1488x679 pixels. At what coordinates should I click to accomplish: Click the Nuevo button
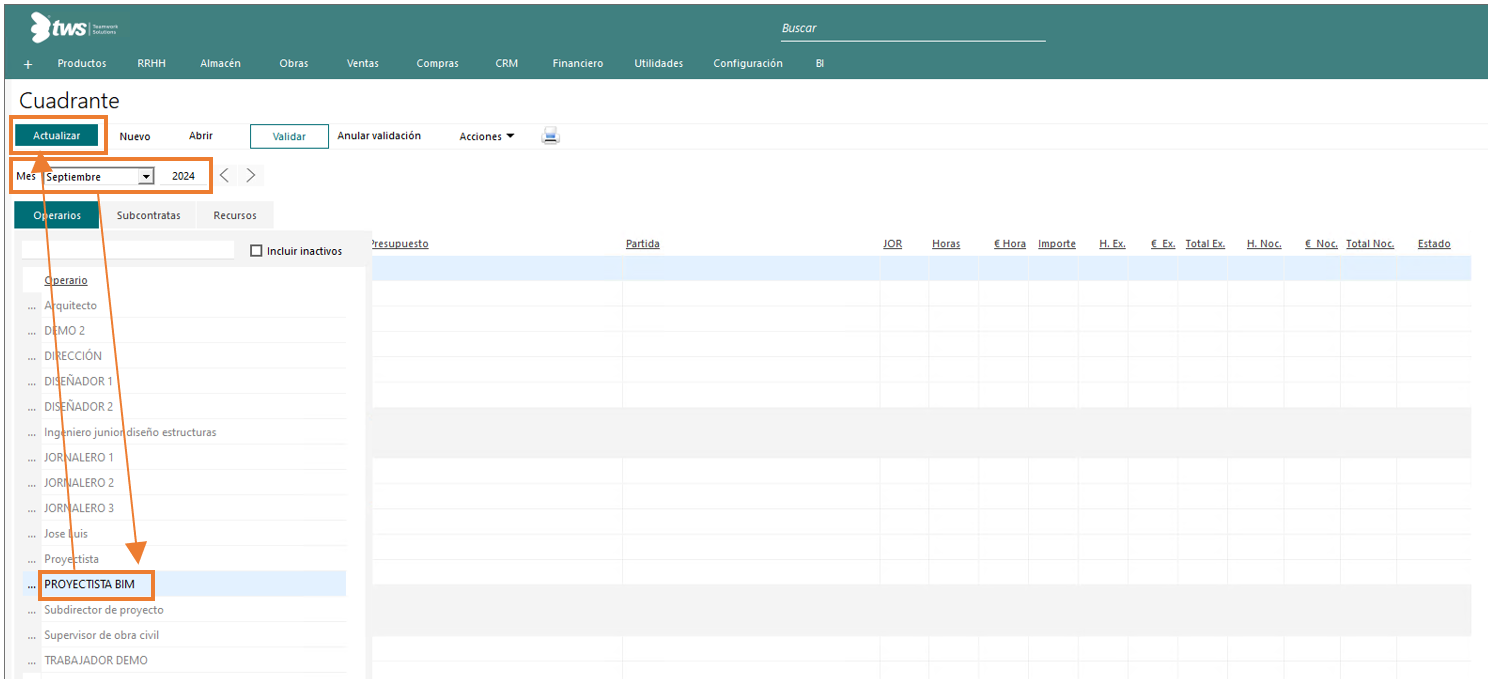point(135,136)
